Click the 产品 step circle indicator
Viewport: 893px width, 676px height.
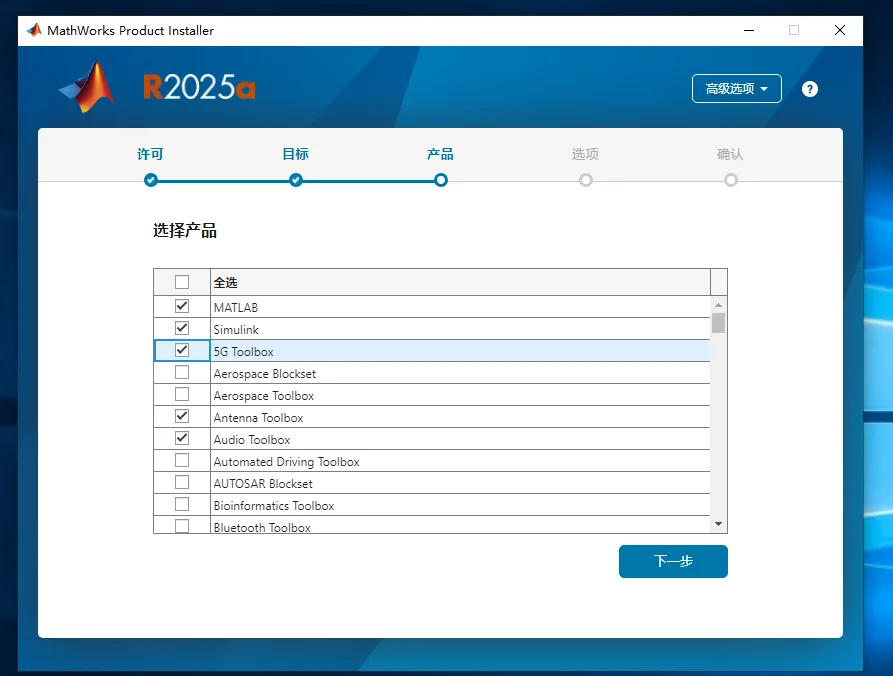(x=441, y=180)
